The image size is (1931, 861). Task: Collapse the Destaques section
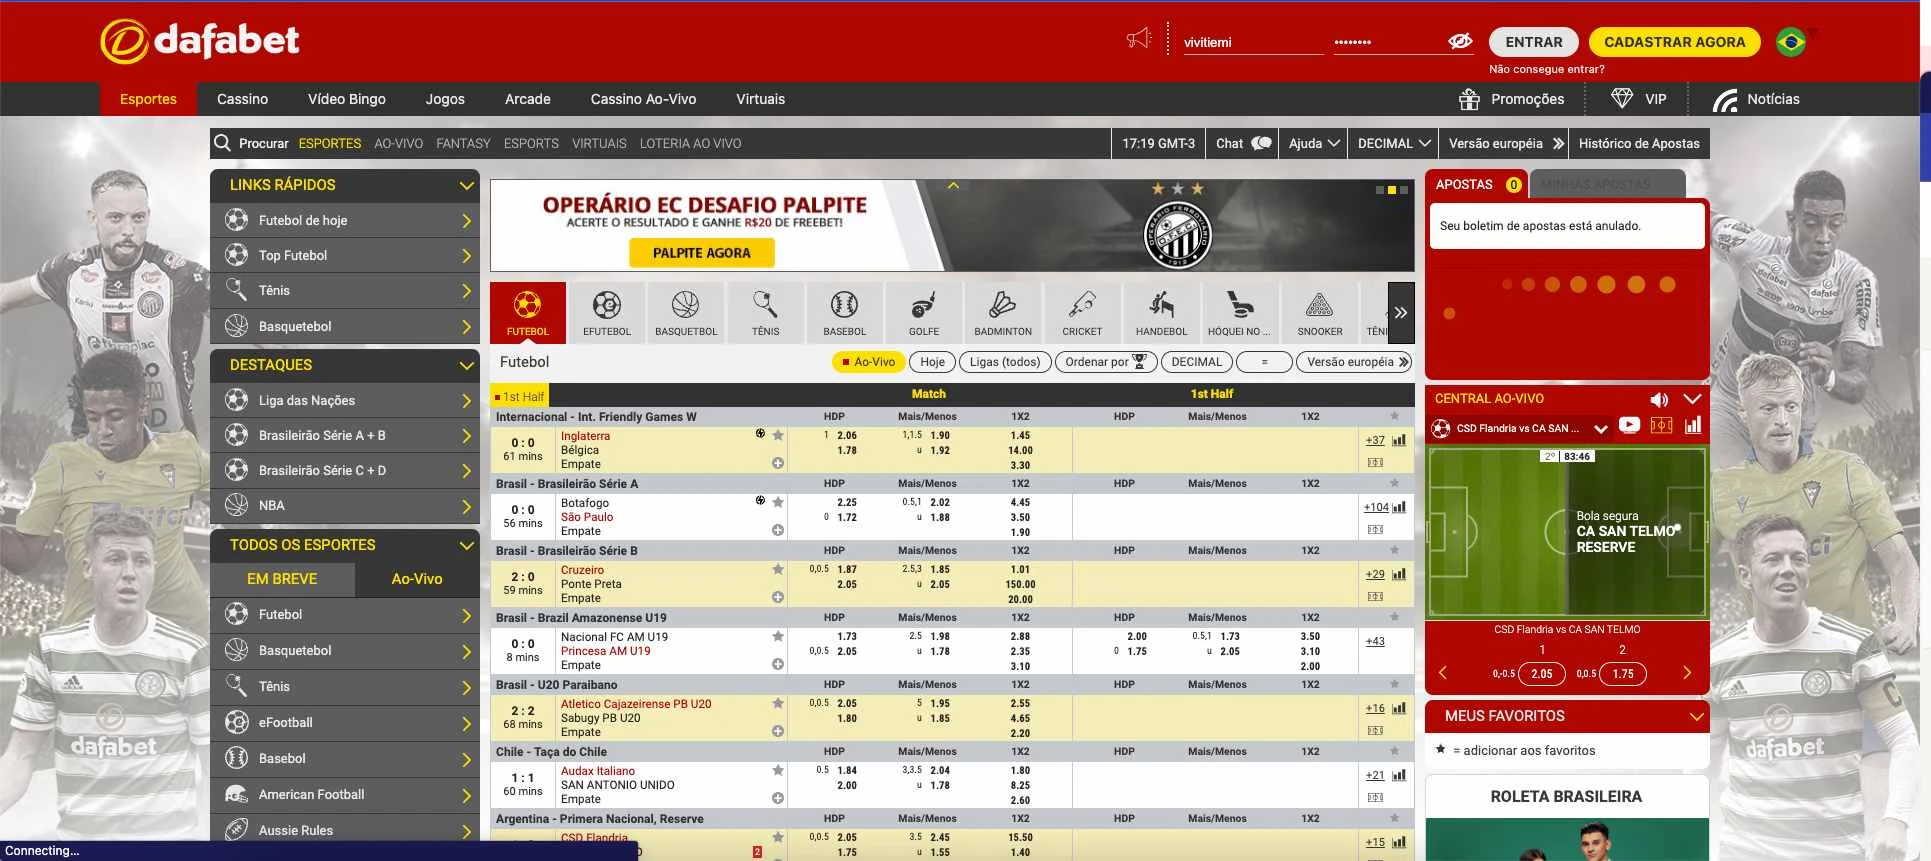click(x=466, y=365)
